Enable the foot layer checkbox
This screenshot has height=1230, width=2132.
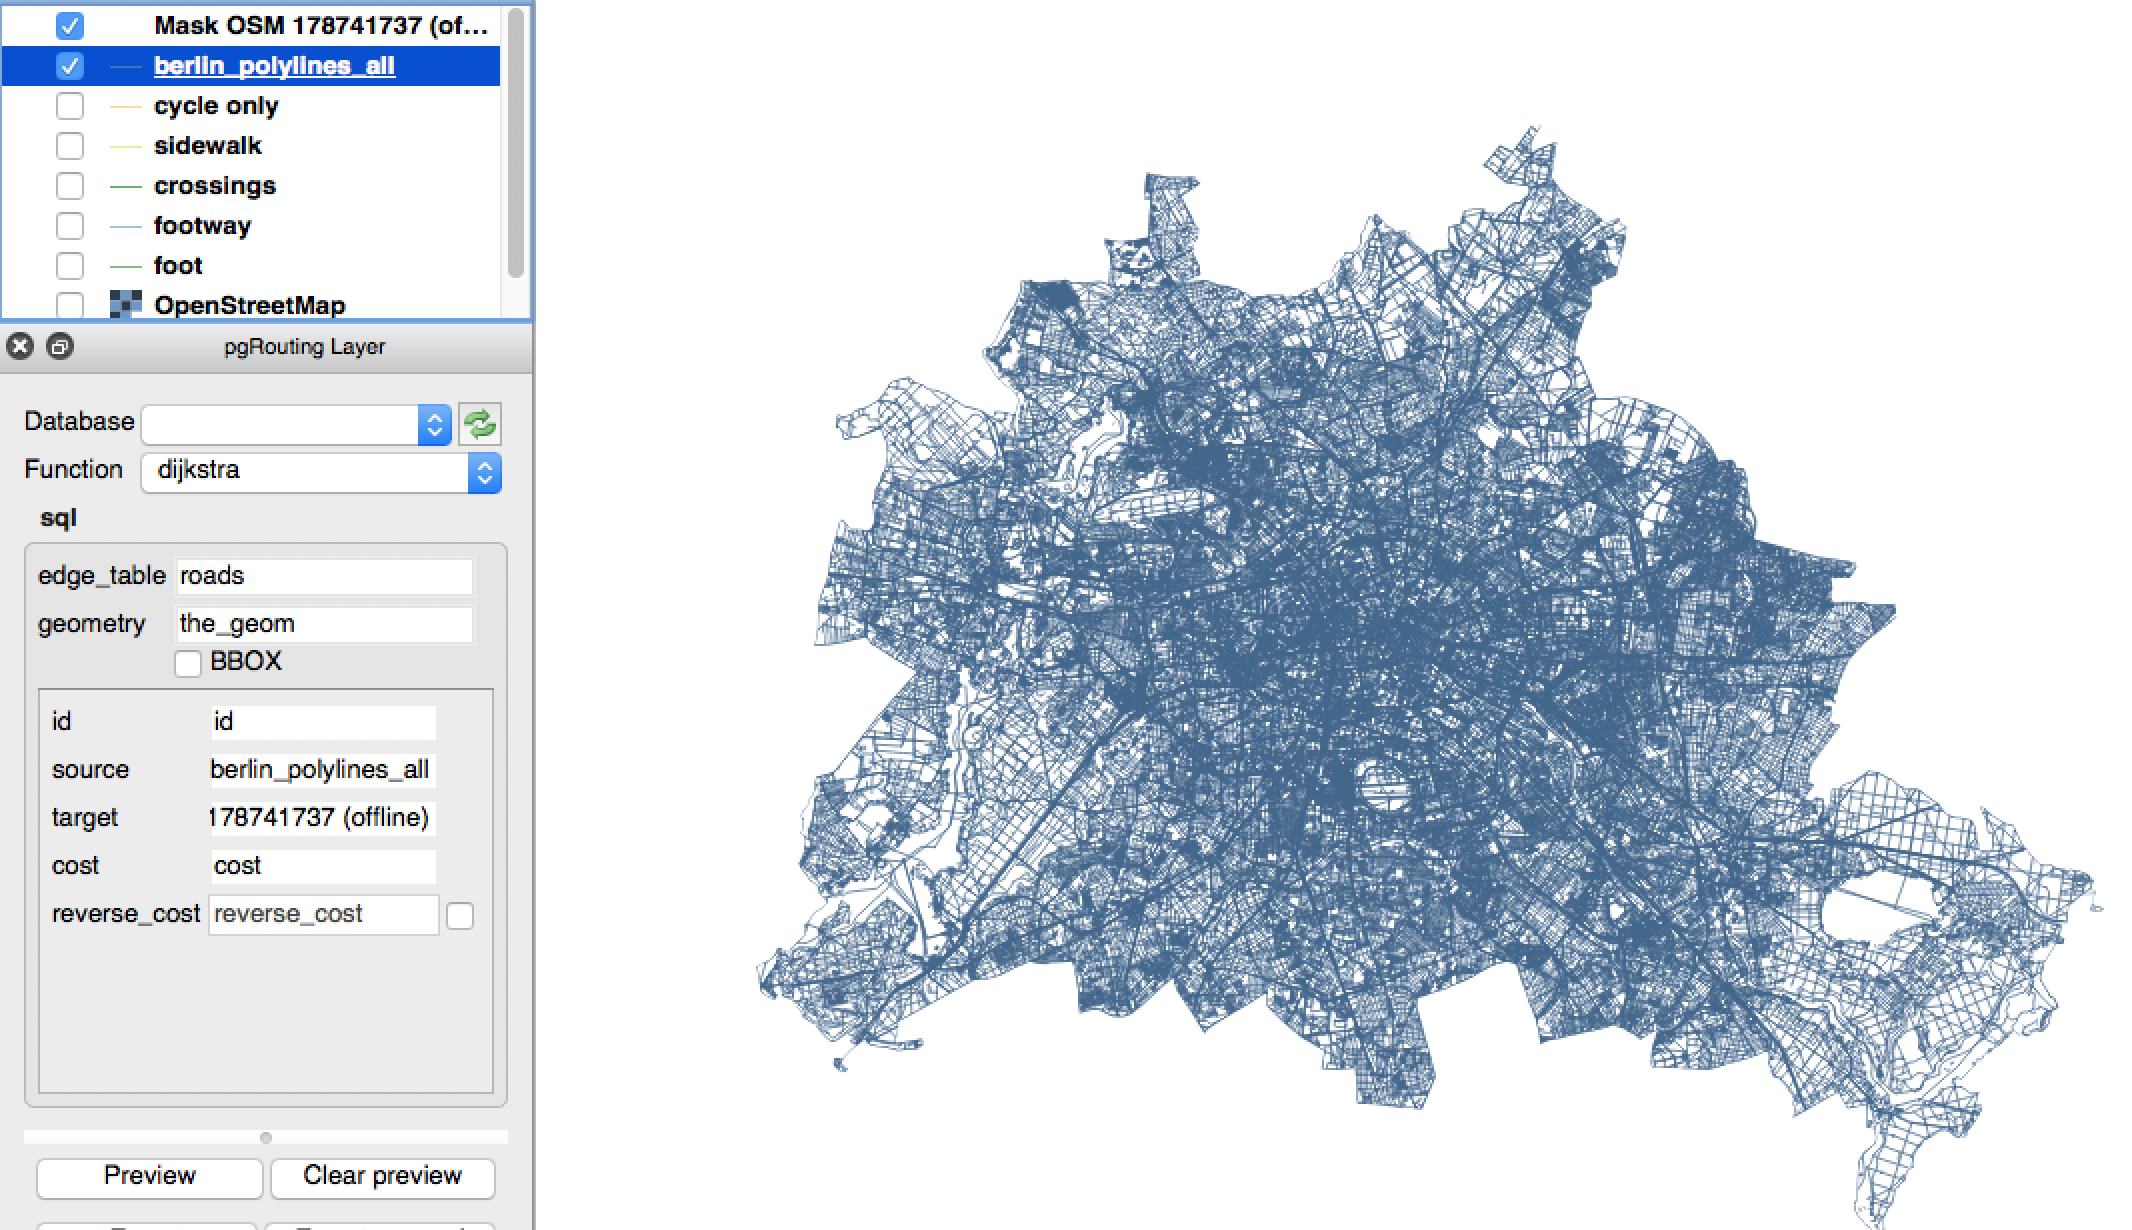70,266
